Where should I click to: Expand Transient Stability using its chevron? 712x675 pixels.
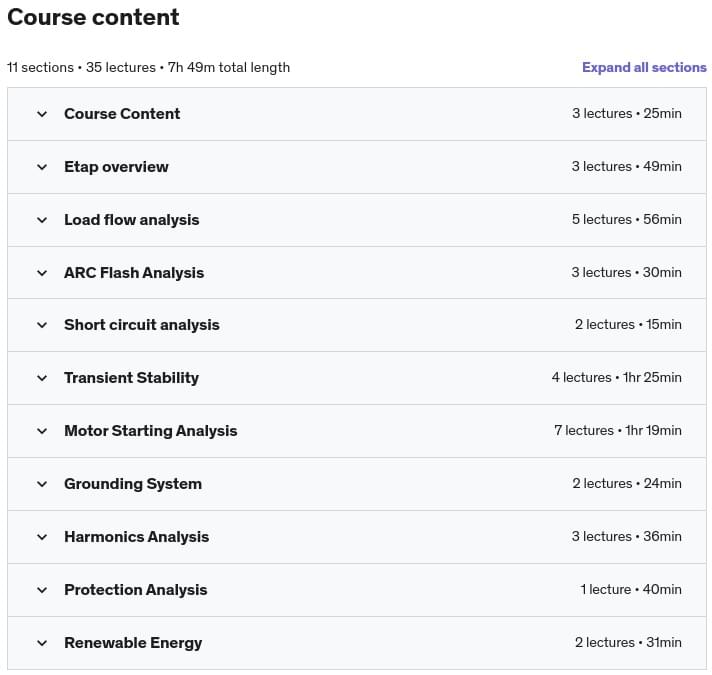pyautogui.click(x=42, y=378)
